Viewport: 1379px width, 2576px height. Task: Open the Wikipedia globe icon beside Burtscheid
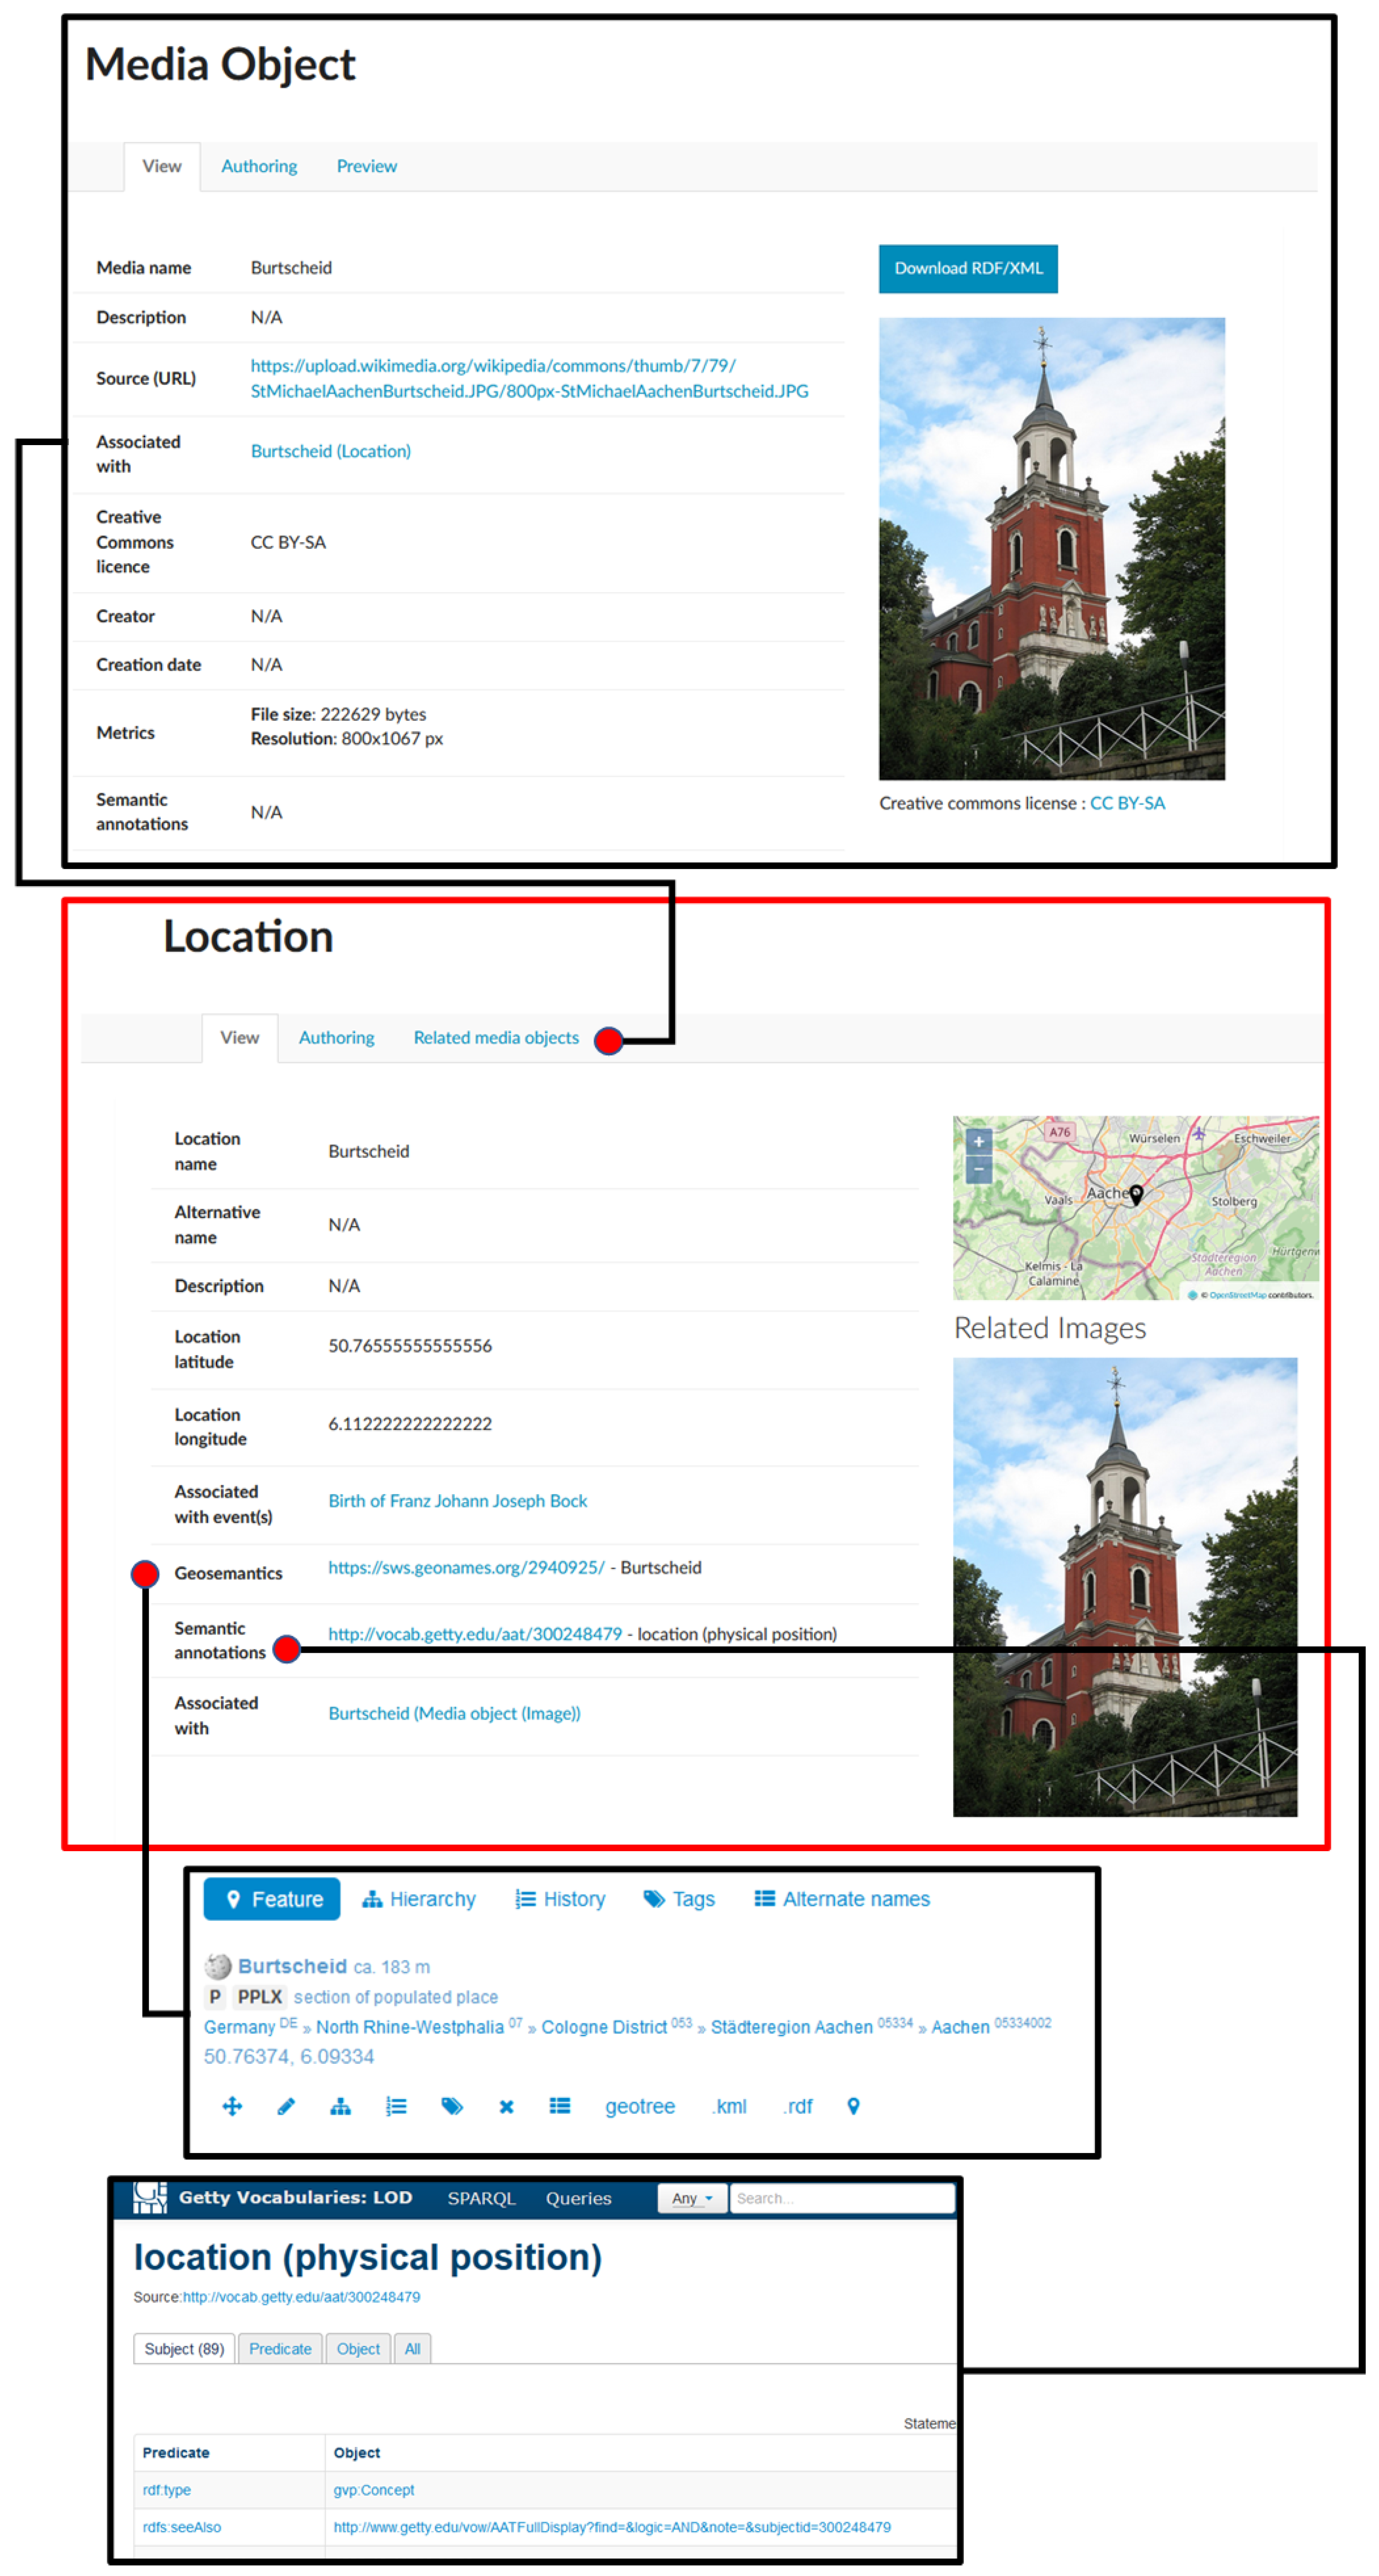pyautogui.click(x=217, y=1966)
